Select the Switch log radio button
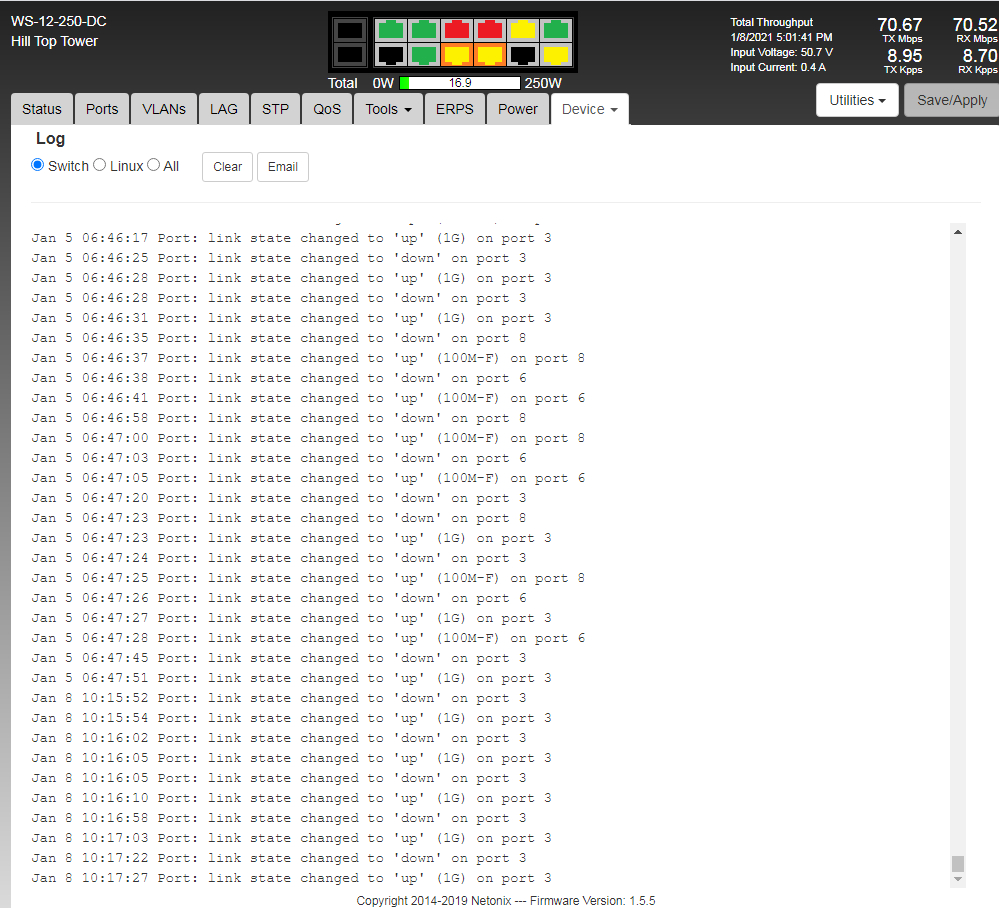Viewport: 999px width, 908px height. tap(38, 165)
